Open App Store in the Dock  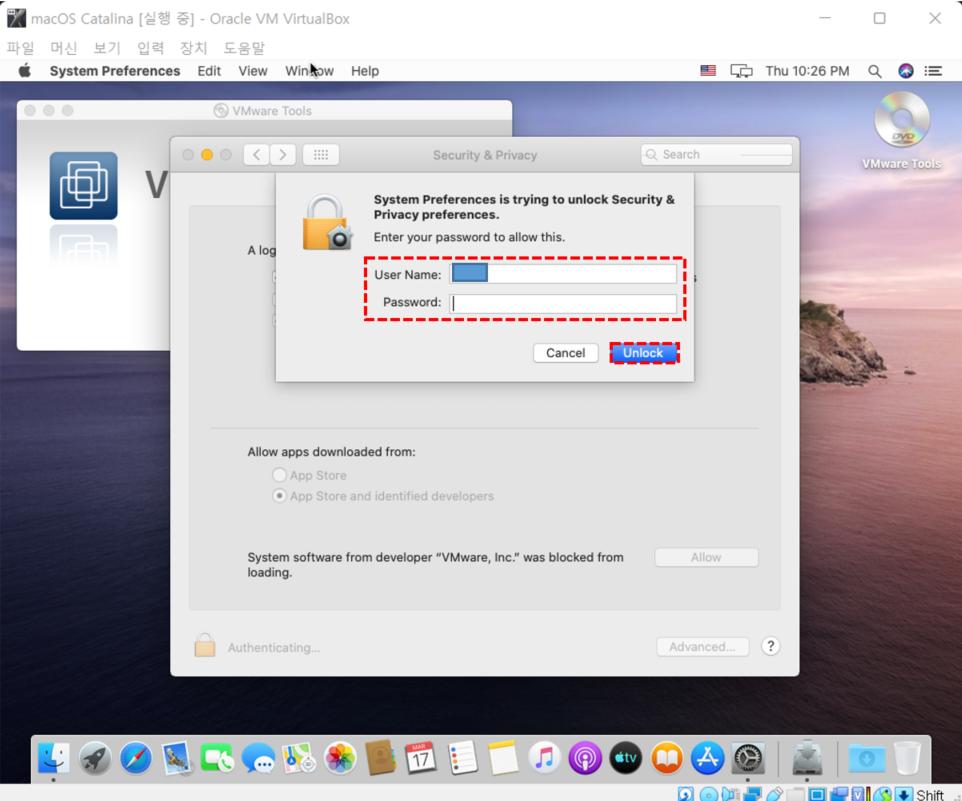[x=707, y=758]
